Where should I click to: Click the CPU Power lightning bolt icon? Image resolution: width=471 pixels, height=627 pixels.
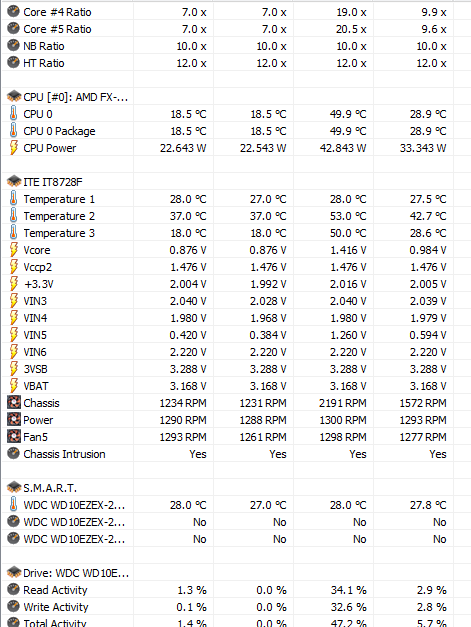pos(13,148)
